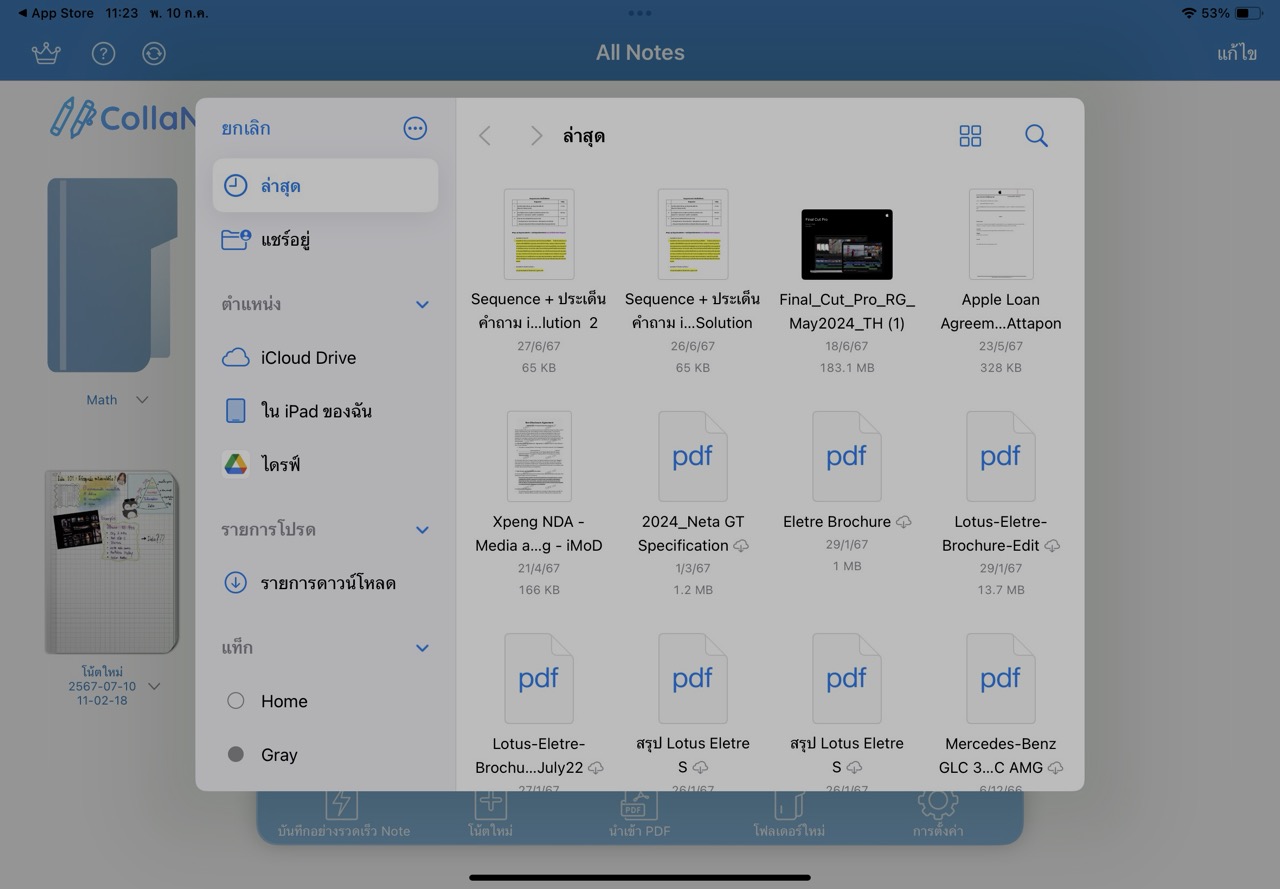Open the crown premium icon
Image resolution: width=1280 pixels, height=889 pixels.
tap(46, 53)
